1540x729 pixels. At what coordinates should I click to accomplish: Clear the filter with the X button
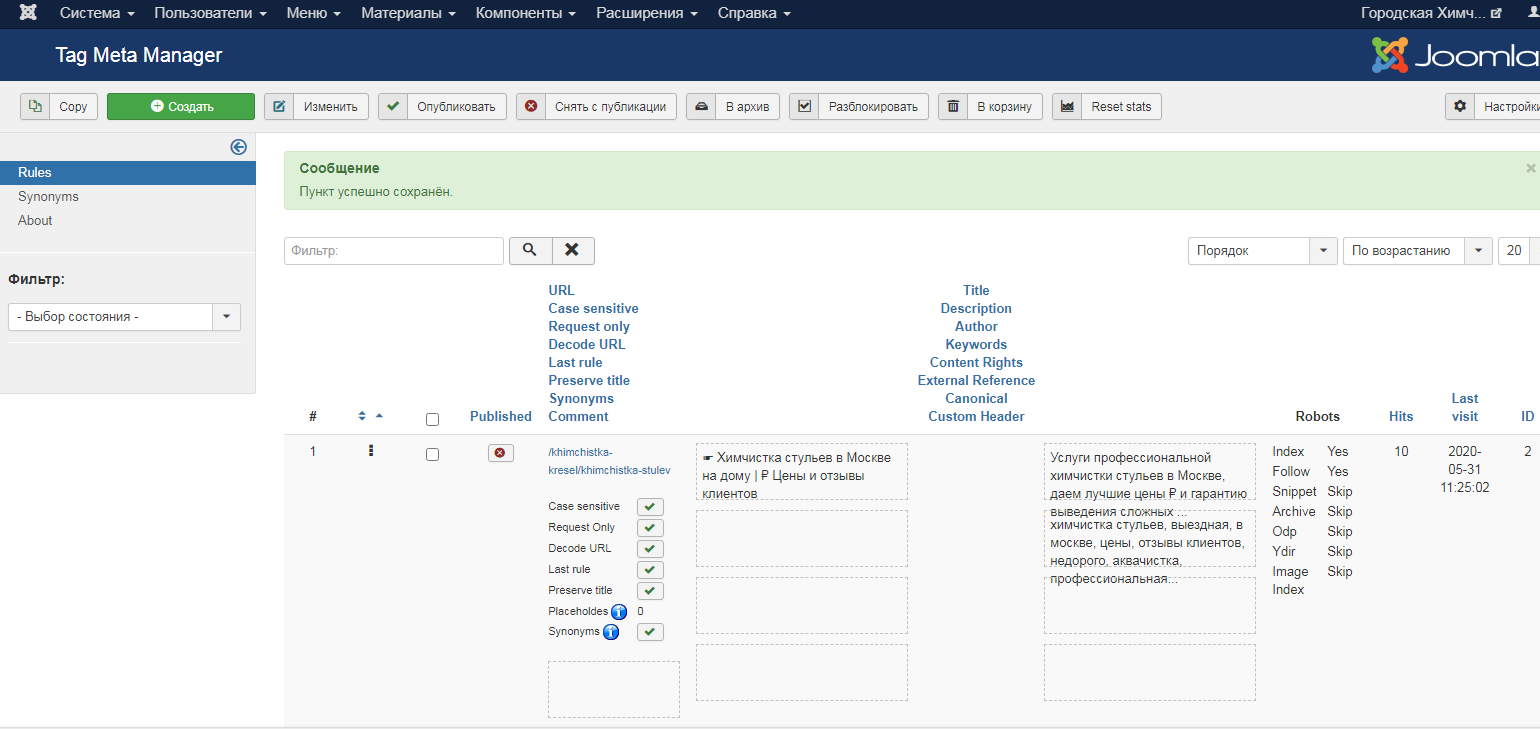573,251
